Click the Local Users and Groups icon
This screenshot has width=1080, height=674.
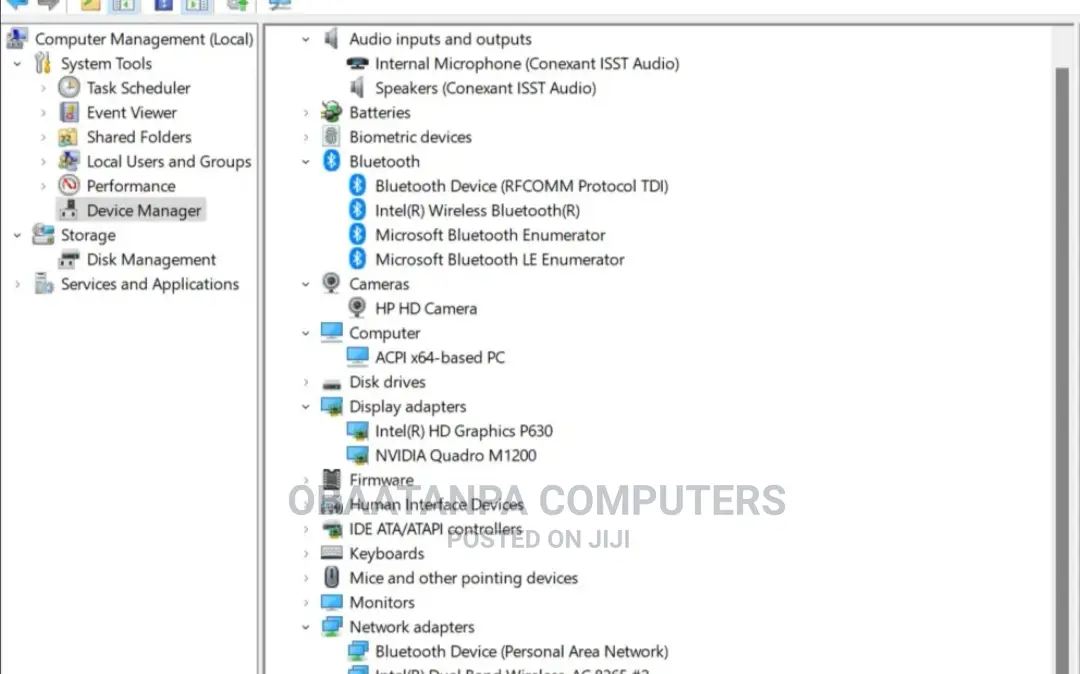coord(68,161)
